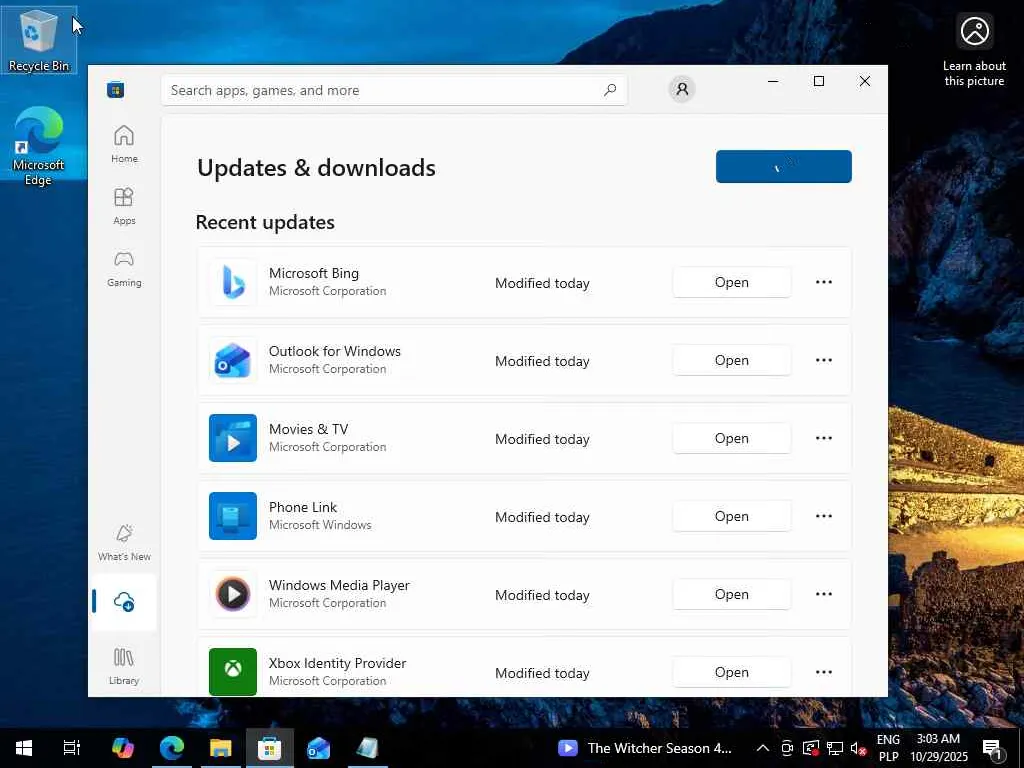Open The Witcher Season 4 news widget
Screen dimensions: 1024x768
645,748
